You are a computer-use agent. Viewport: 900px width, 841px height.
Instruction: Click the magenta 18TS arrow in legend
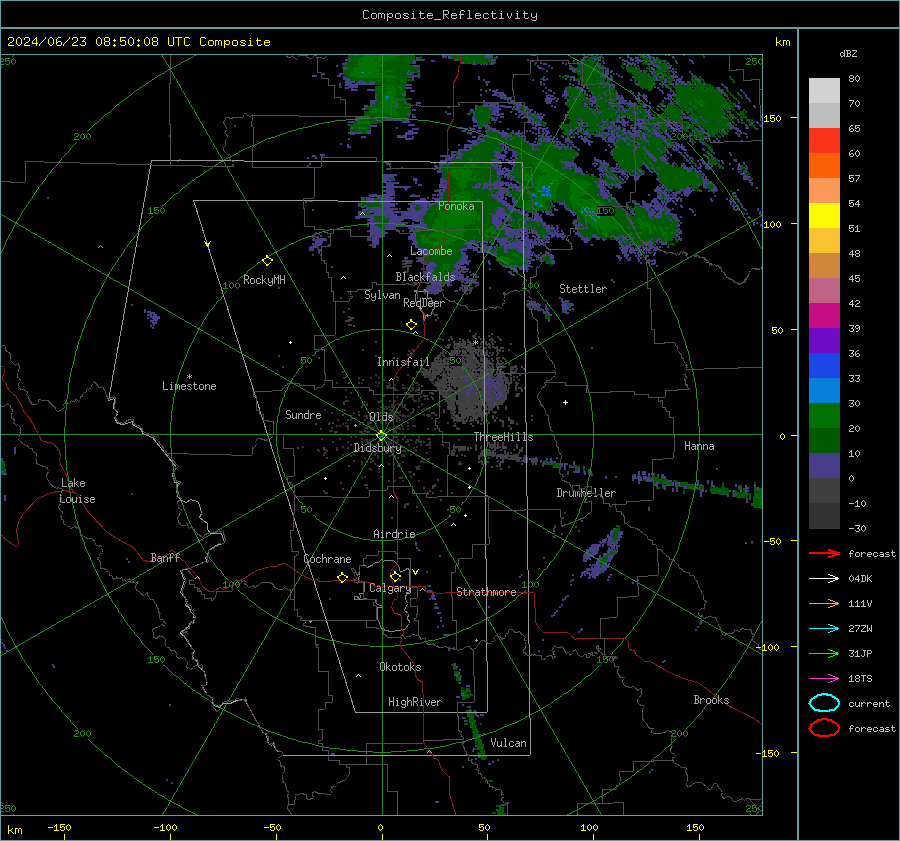pos(824,679)
